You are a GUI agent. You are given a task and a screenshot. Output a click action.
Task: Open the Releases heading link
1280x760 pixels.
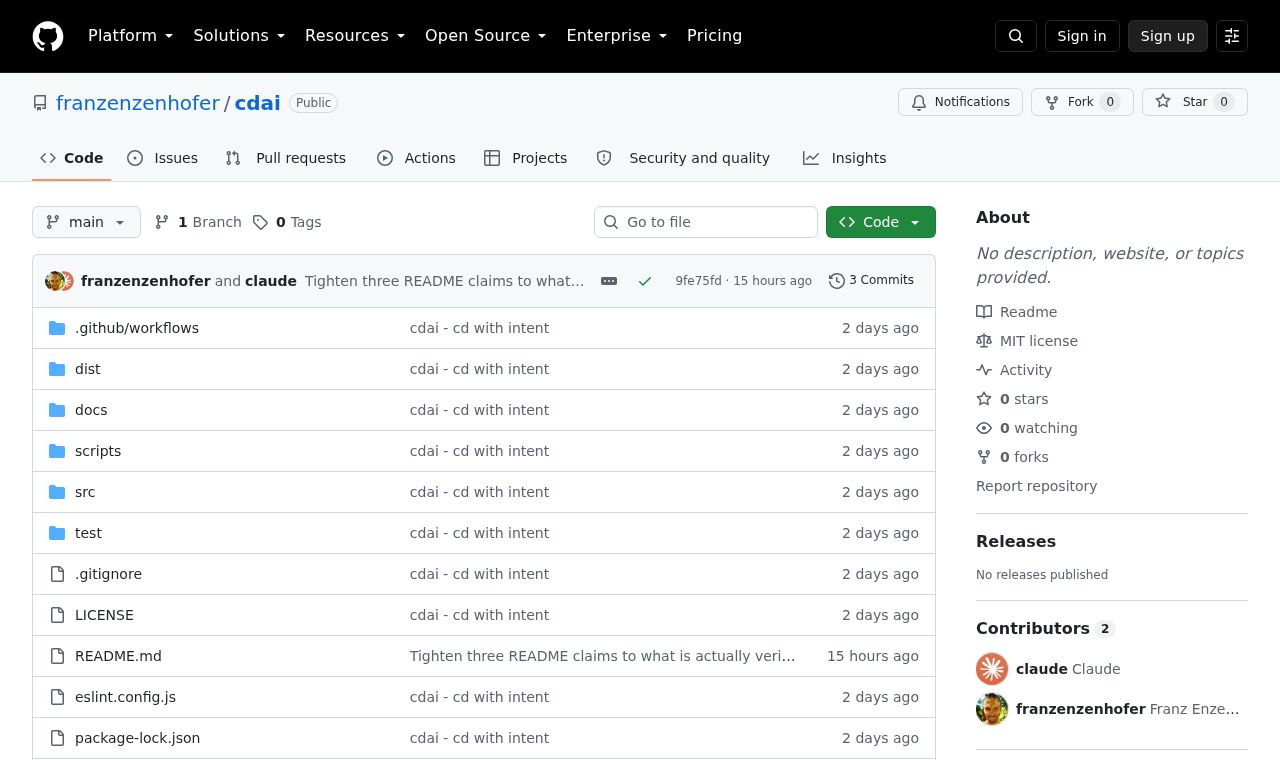(1016, 541)
